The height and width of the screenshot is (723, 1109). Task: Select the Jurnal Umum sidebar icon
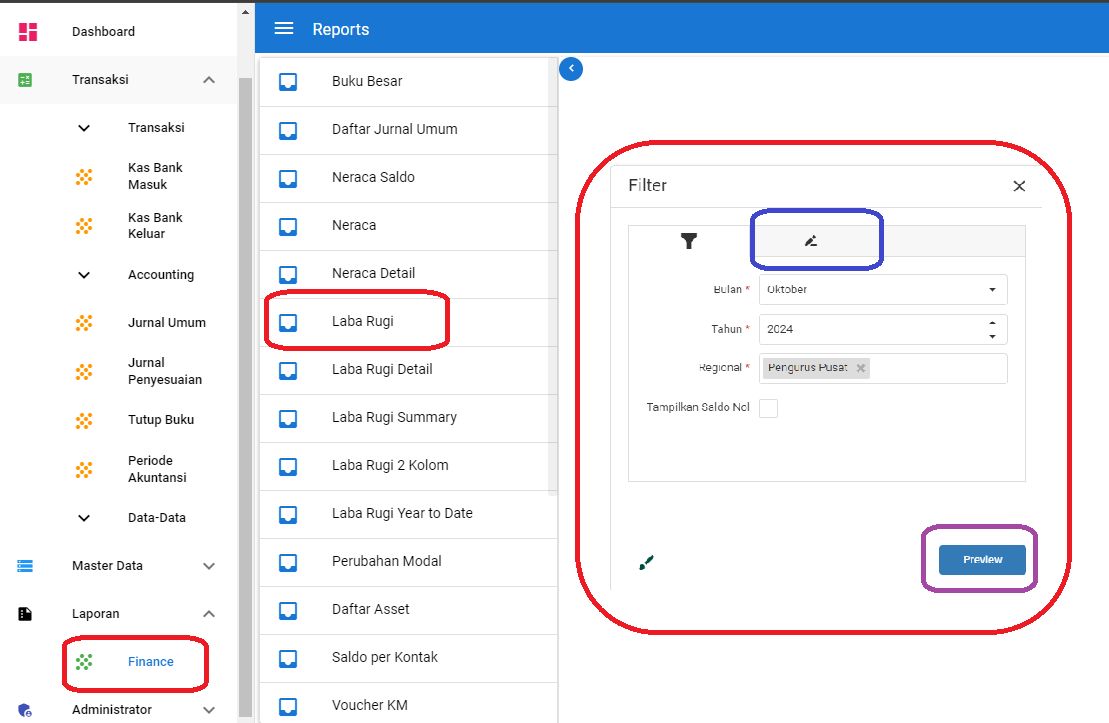[x=84, y=323]
